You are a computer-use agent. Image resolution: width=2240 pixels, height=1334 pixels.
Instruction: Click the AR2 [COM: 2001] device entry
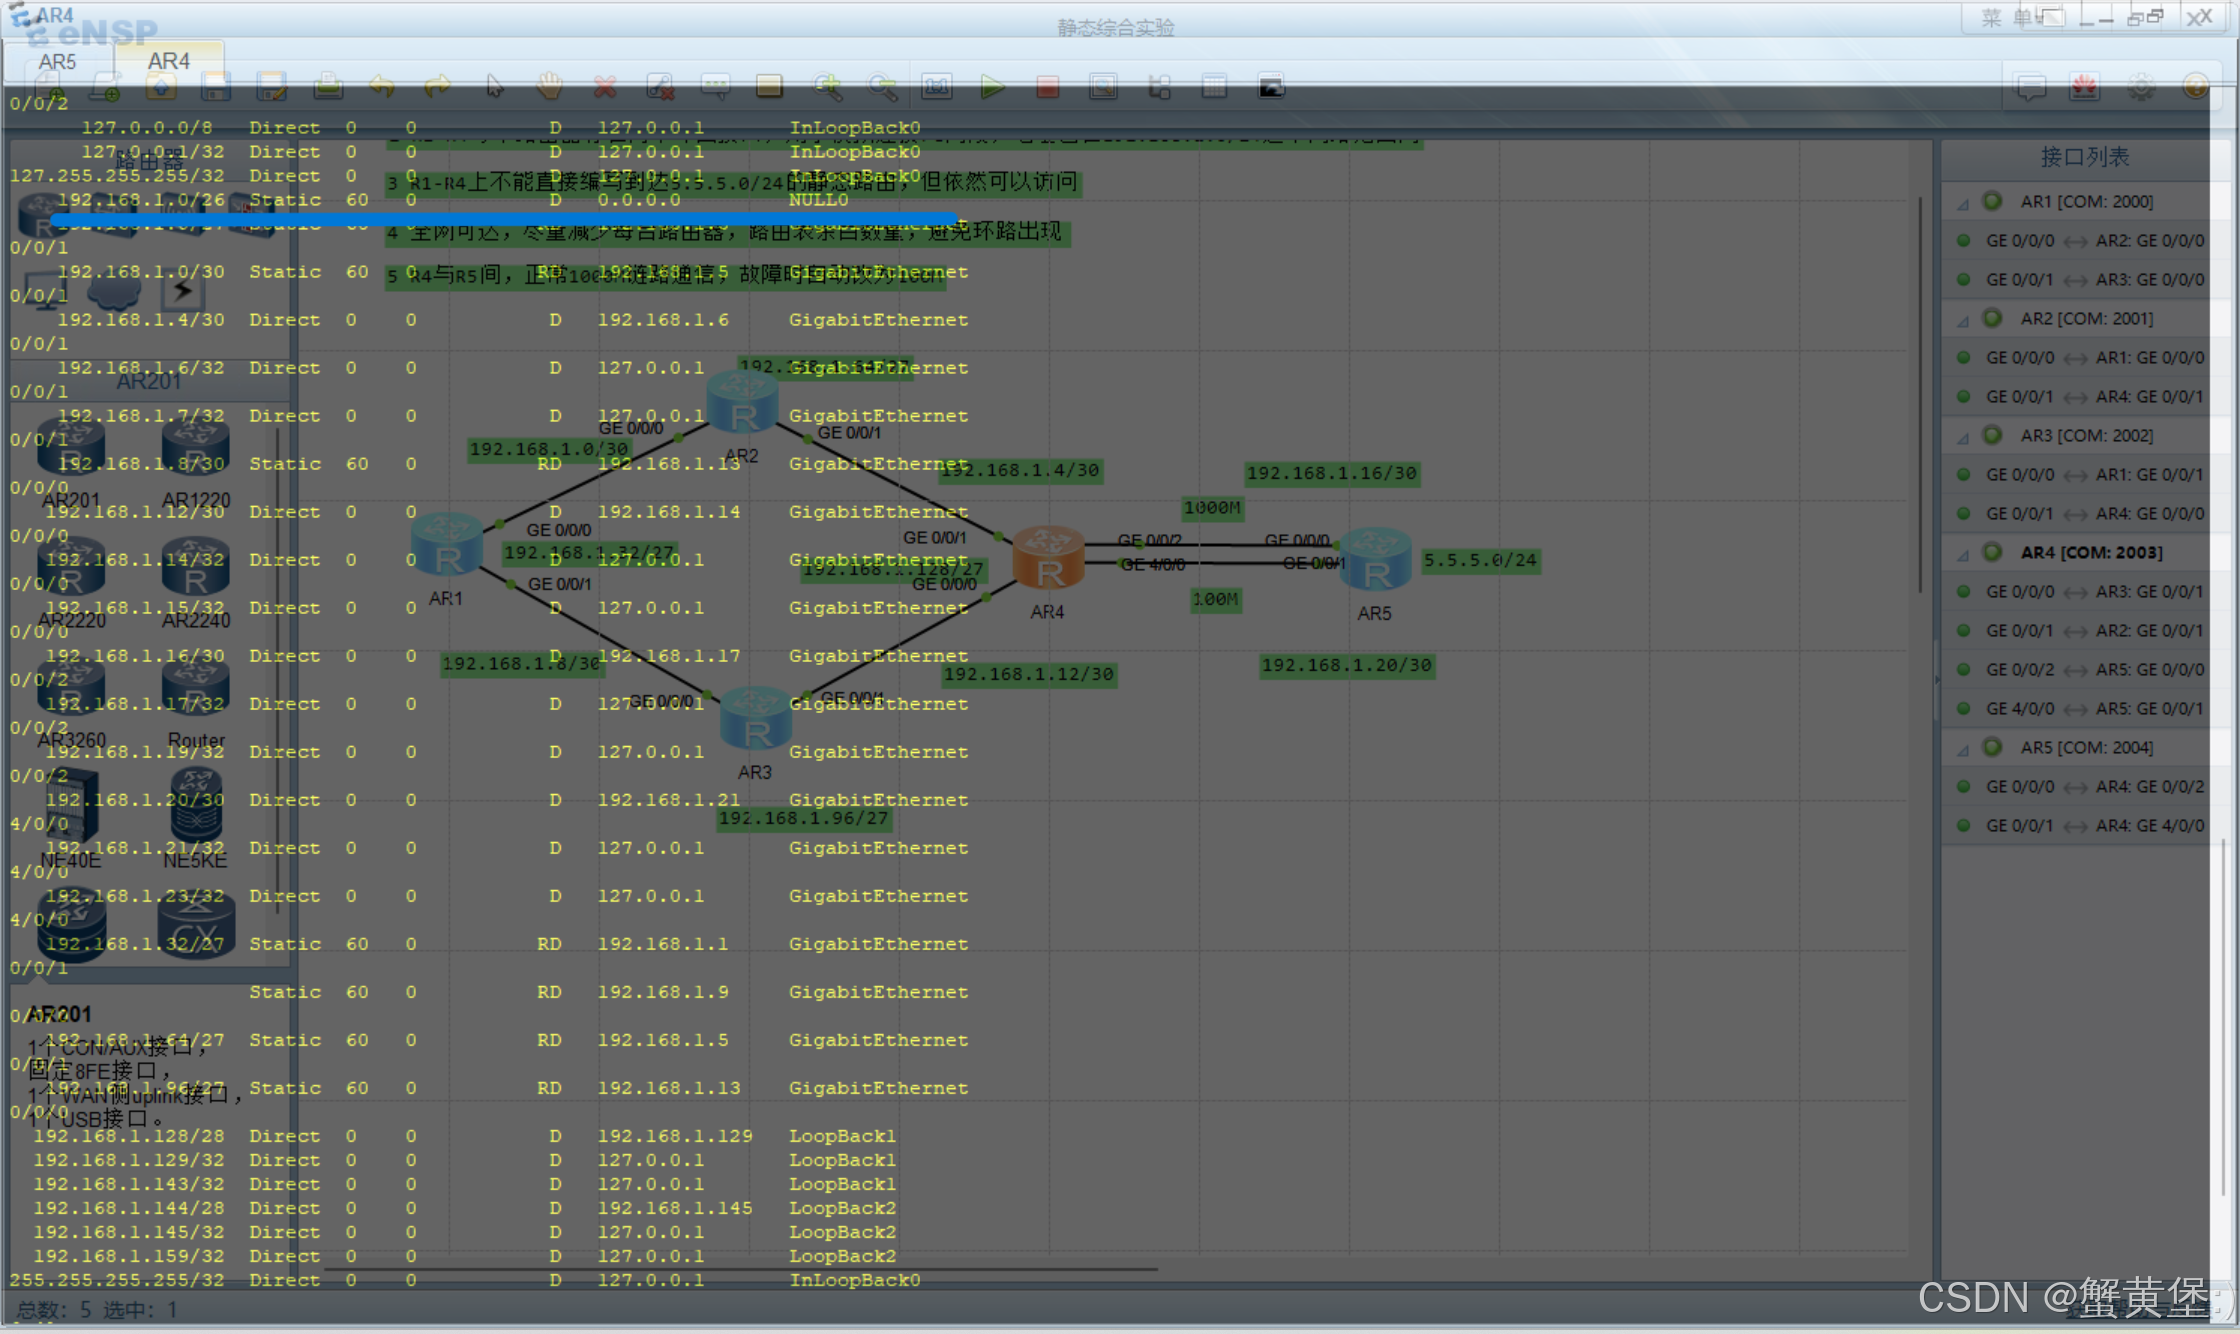(2086, 319)
